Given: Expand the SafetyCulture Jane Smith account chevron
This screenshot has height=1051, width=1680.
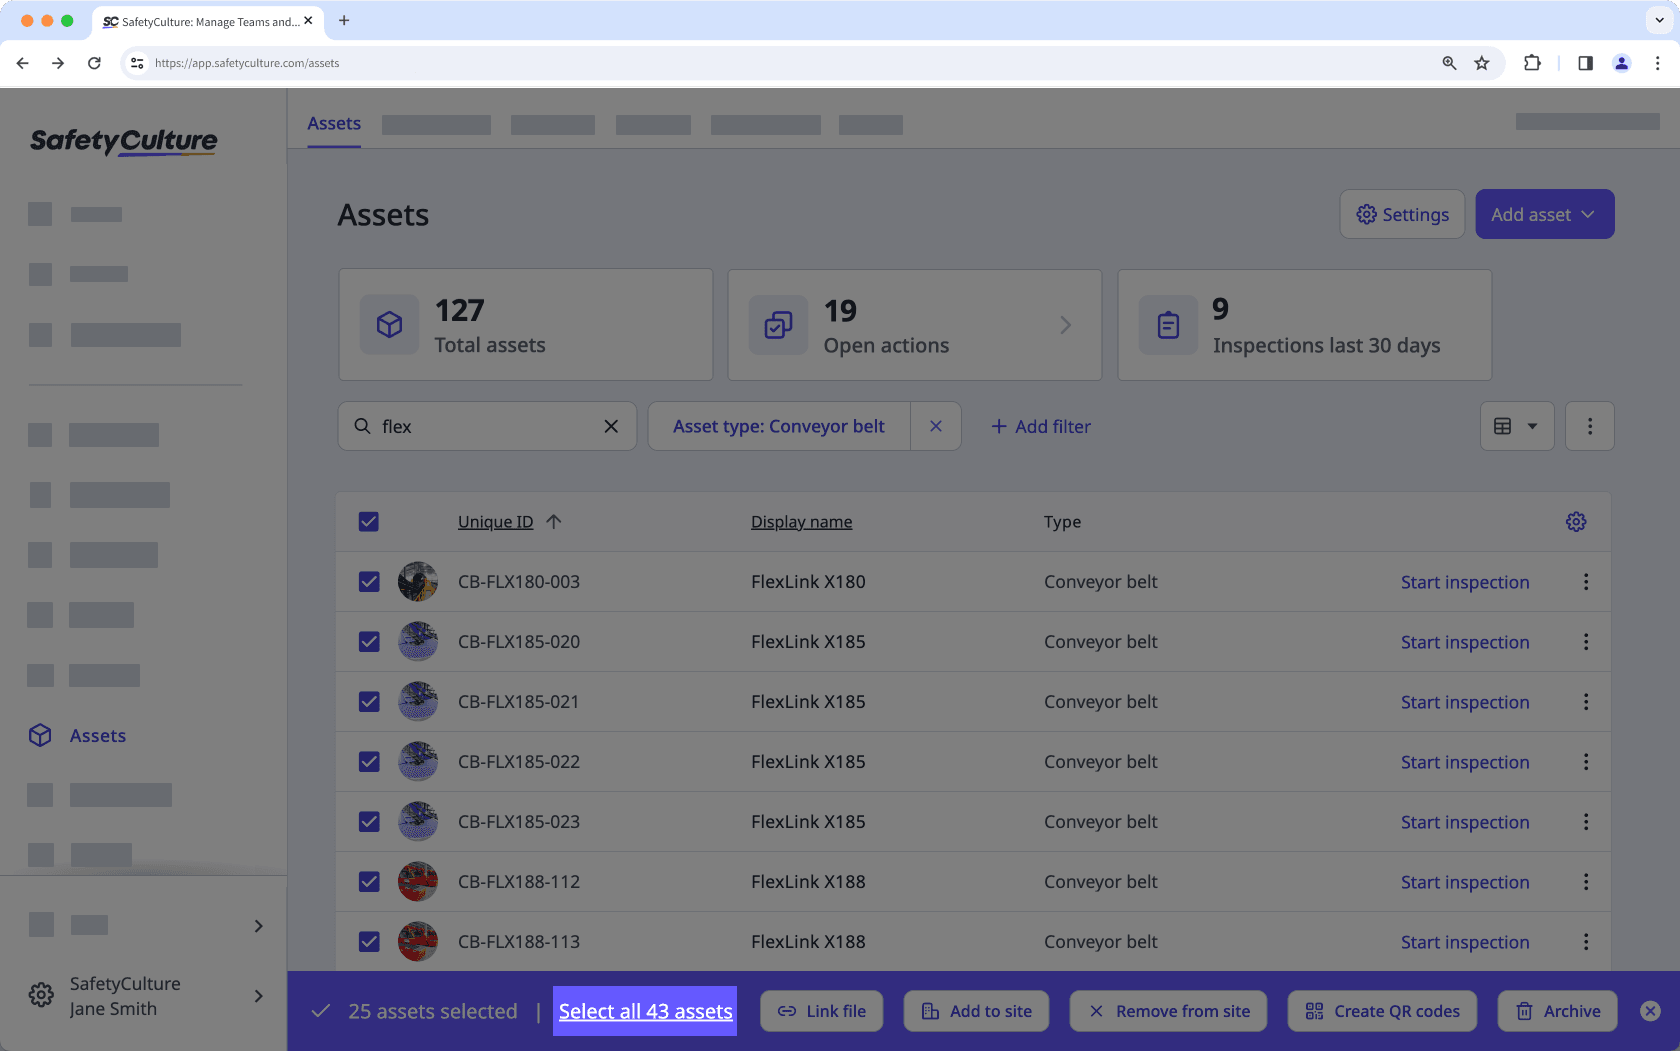Looking at the screenshot, I should tap(258, 996).
